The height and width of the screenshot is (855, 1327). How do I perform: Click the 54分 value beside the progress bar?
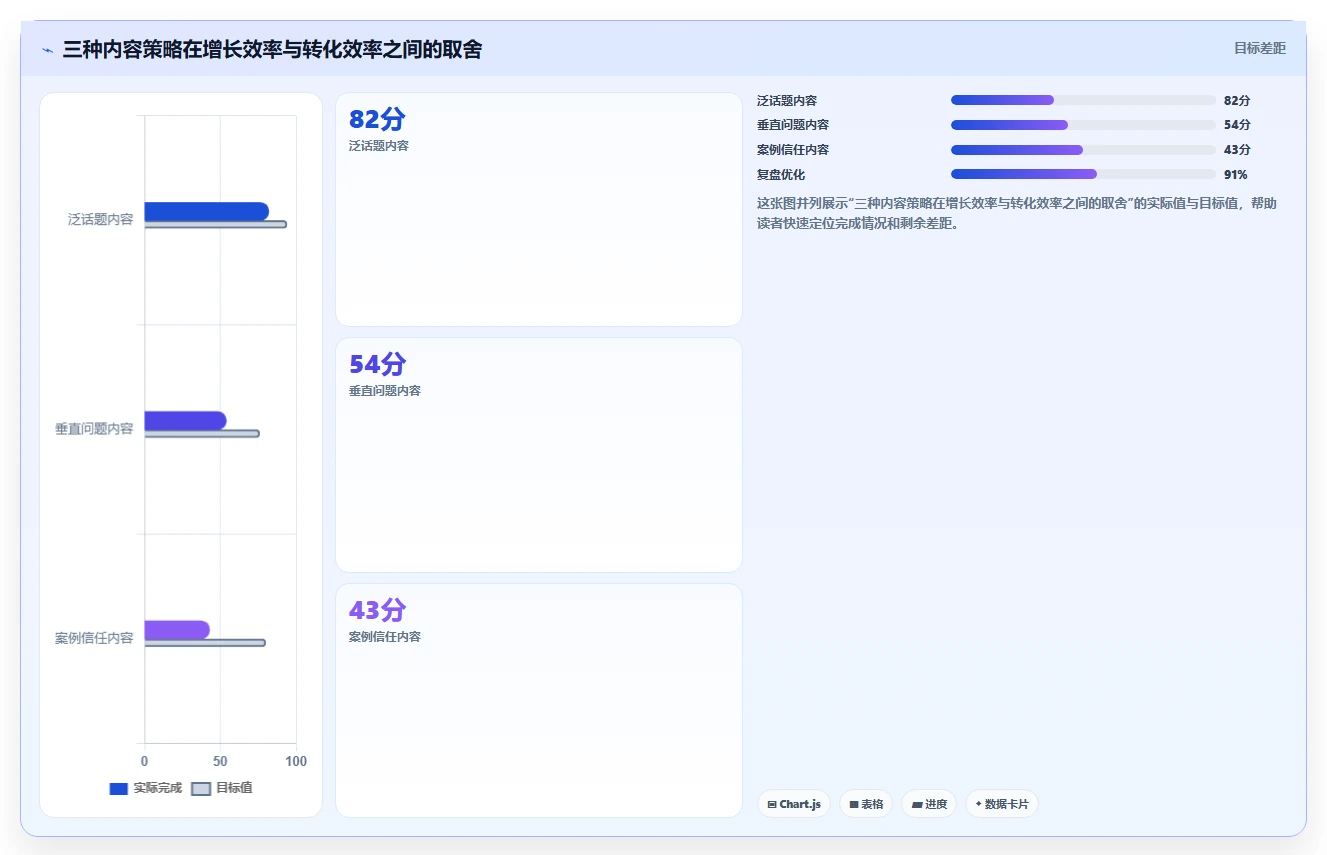pos(1237,125)
